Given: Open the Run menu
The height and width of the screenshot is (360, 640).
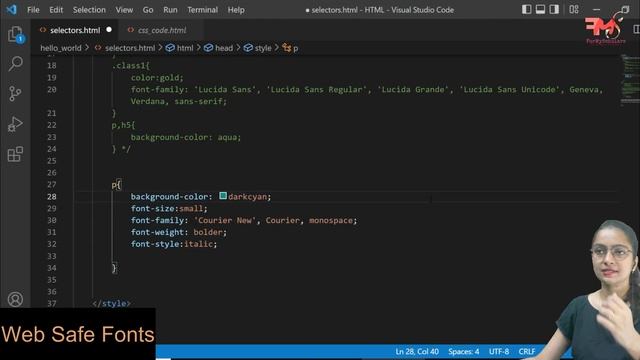Looking at the screenshot, I should point(170,10).
